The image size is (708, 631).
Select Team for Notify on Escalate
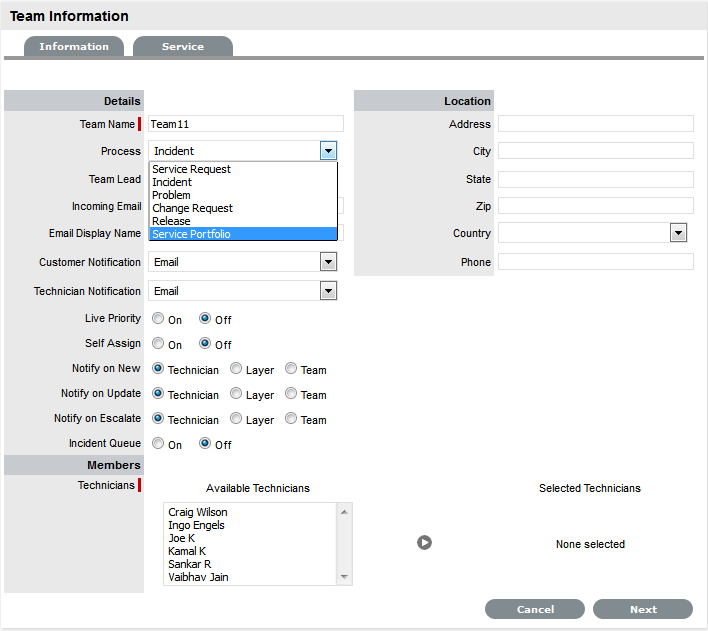(291, 419)
